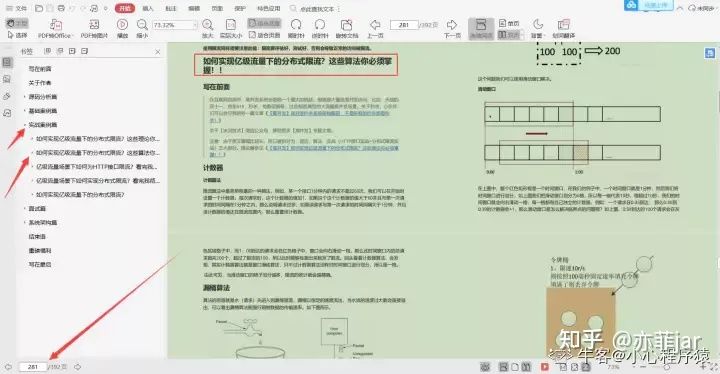This screenshot has width=720, height=374.
Task: Activate the 选择 selection tool
Action: [x=17, y=35]
